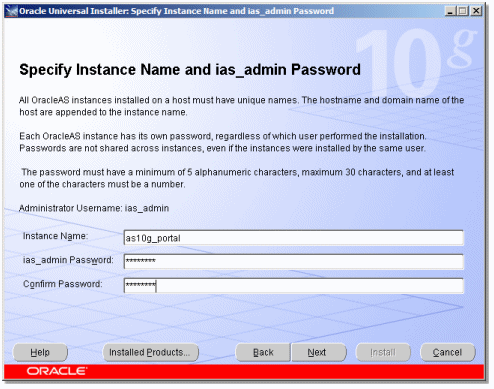
Task: Click the ias_admin Password label
Action: pyautogui.click(x=68, y=260)
